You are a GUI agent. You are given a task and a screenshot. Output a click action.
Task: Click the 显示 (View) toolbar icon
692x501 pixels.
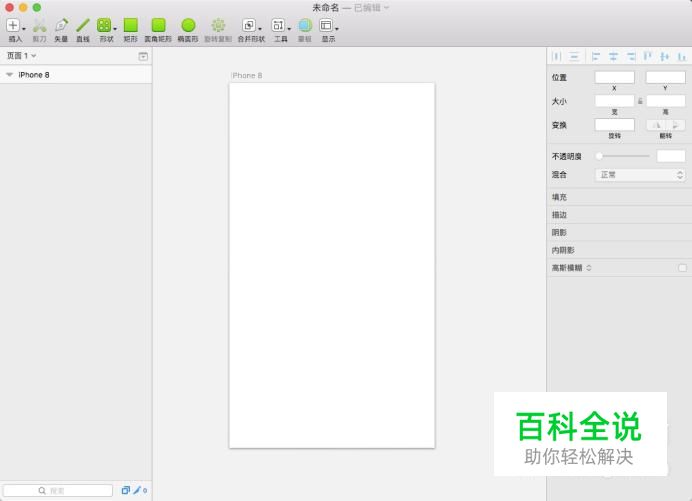point(326,26)
